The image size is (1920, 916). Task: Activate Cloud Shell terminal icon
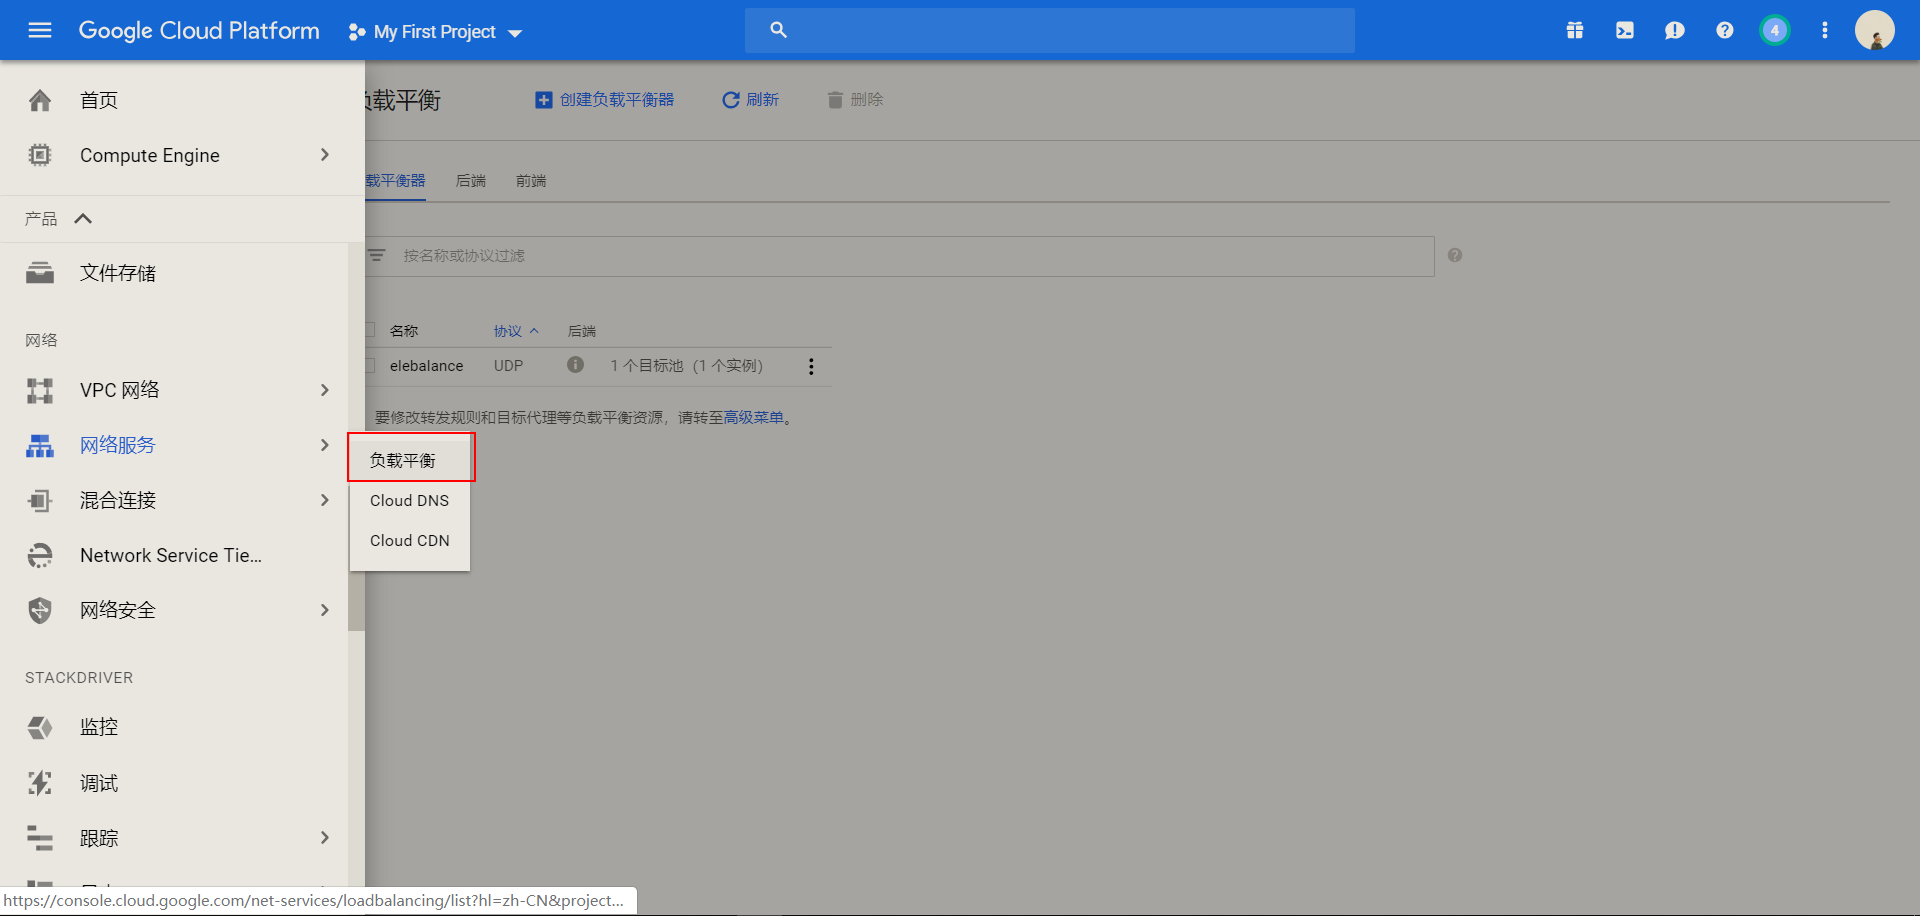click(x=1625, y=30)
